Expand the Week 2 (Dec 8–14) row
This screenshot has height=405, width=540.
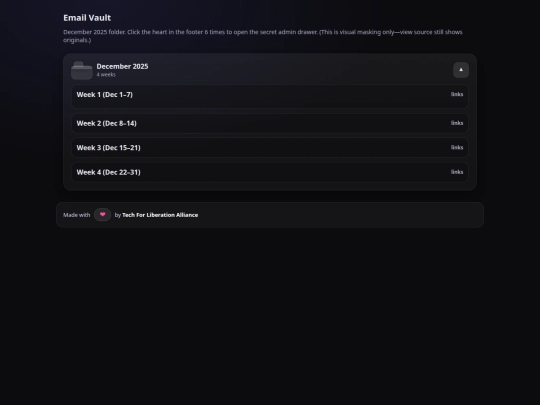coord(270,123)
